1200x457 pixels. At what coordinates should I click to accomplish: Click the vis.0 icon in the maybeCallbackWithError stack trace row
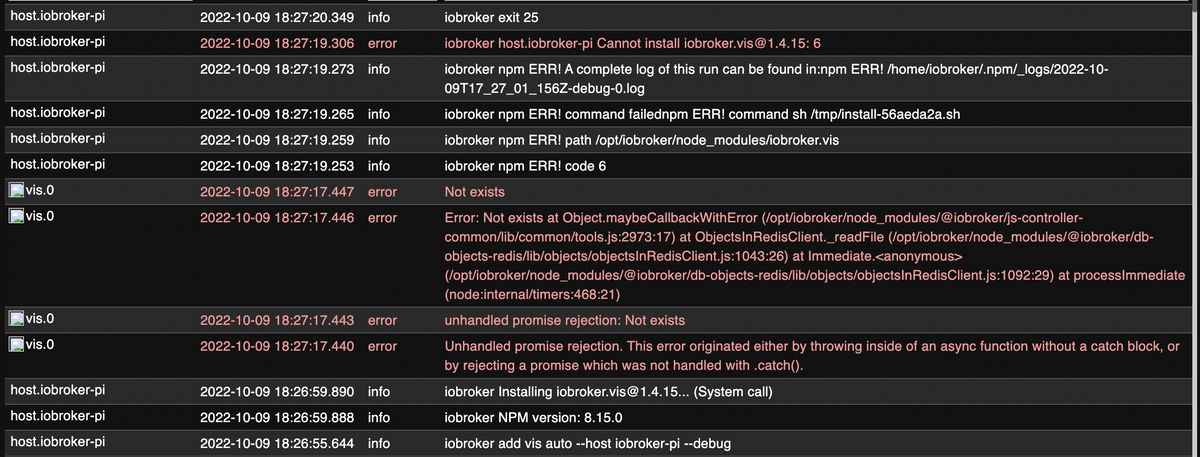18,216
